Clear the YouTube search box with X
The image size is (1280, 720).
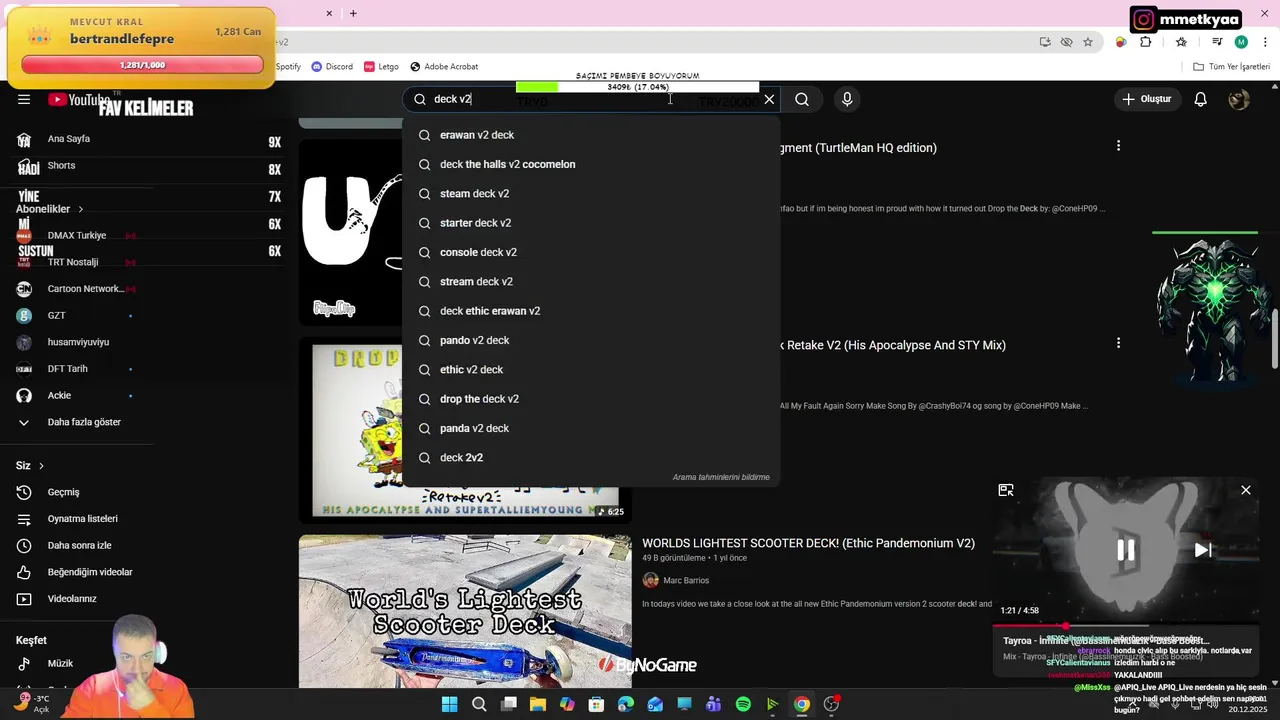pyautogui.click(x=769, y=99)
